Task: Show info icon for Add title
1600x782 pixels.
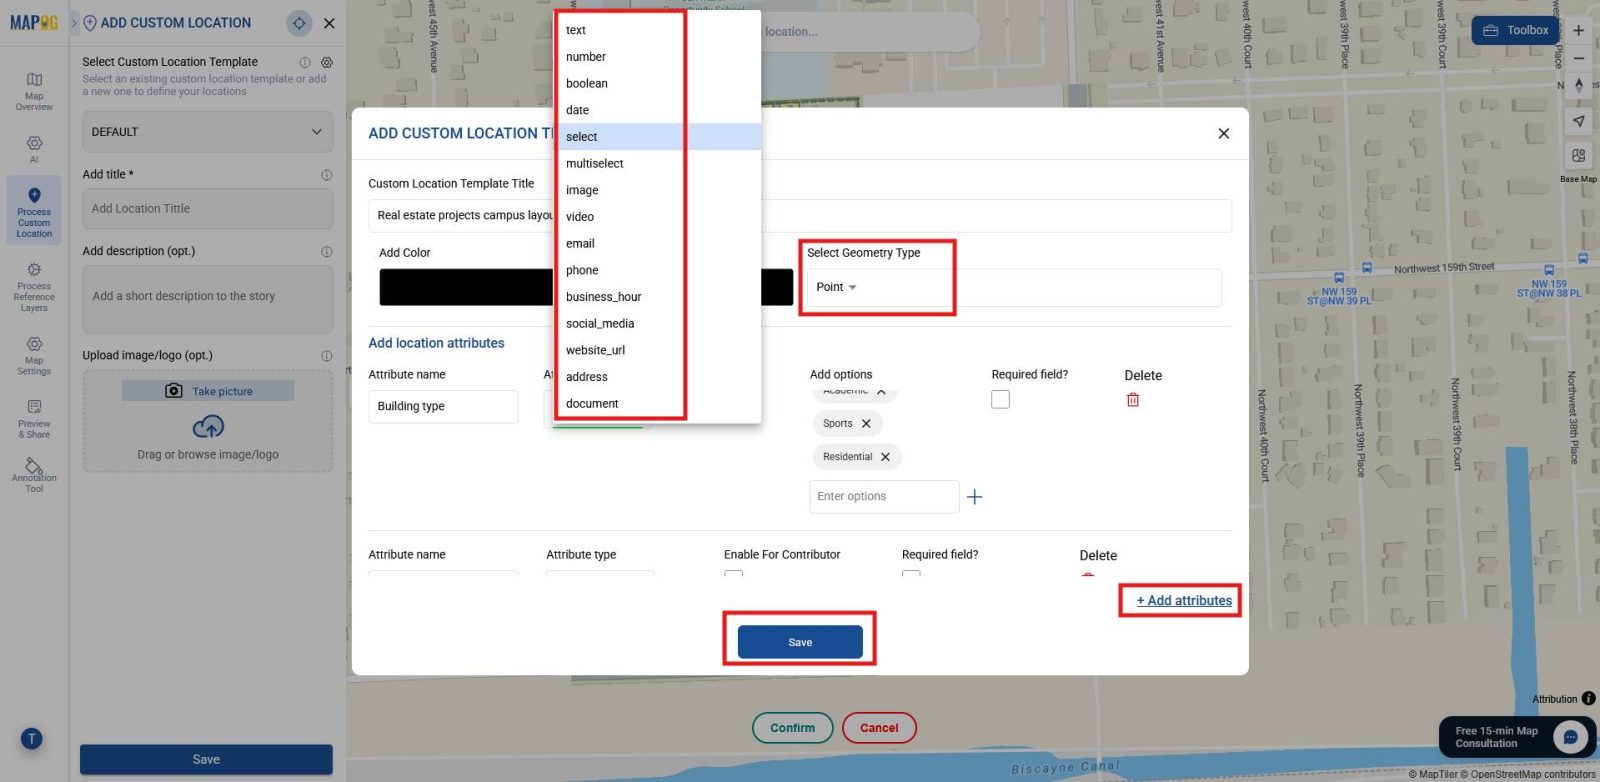Action: click(327, 175)
